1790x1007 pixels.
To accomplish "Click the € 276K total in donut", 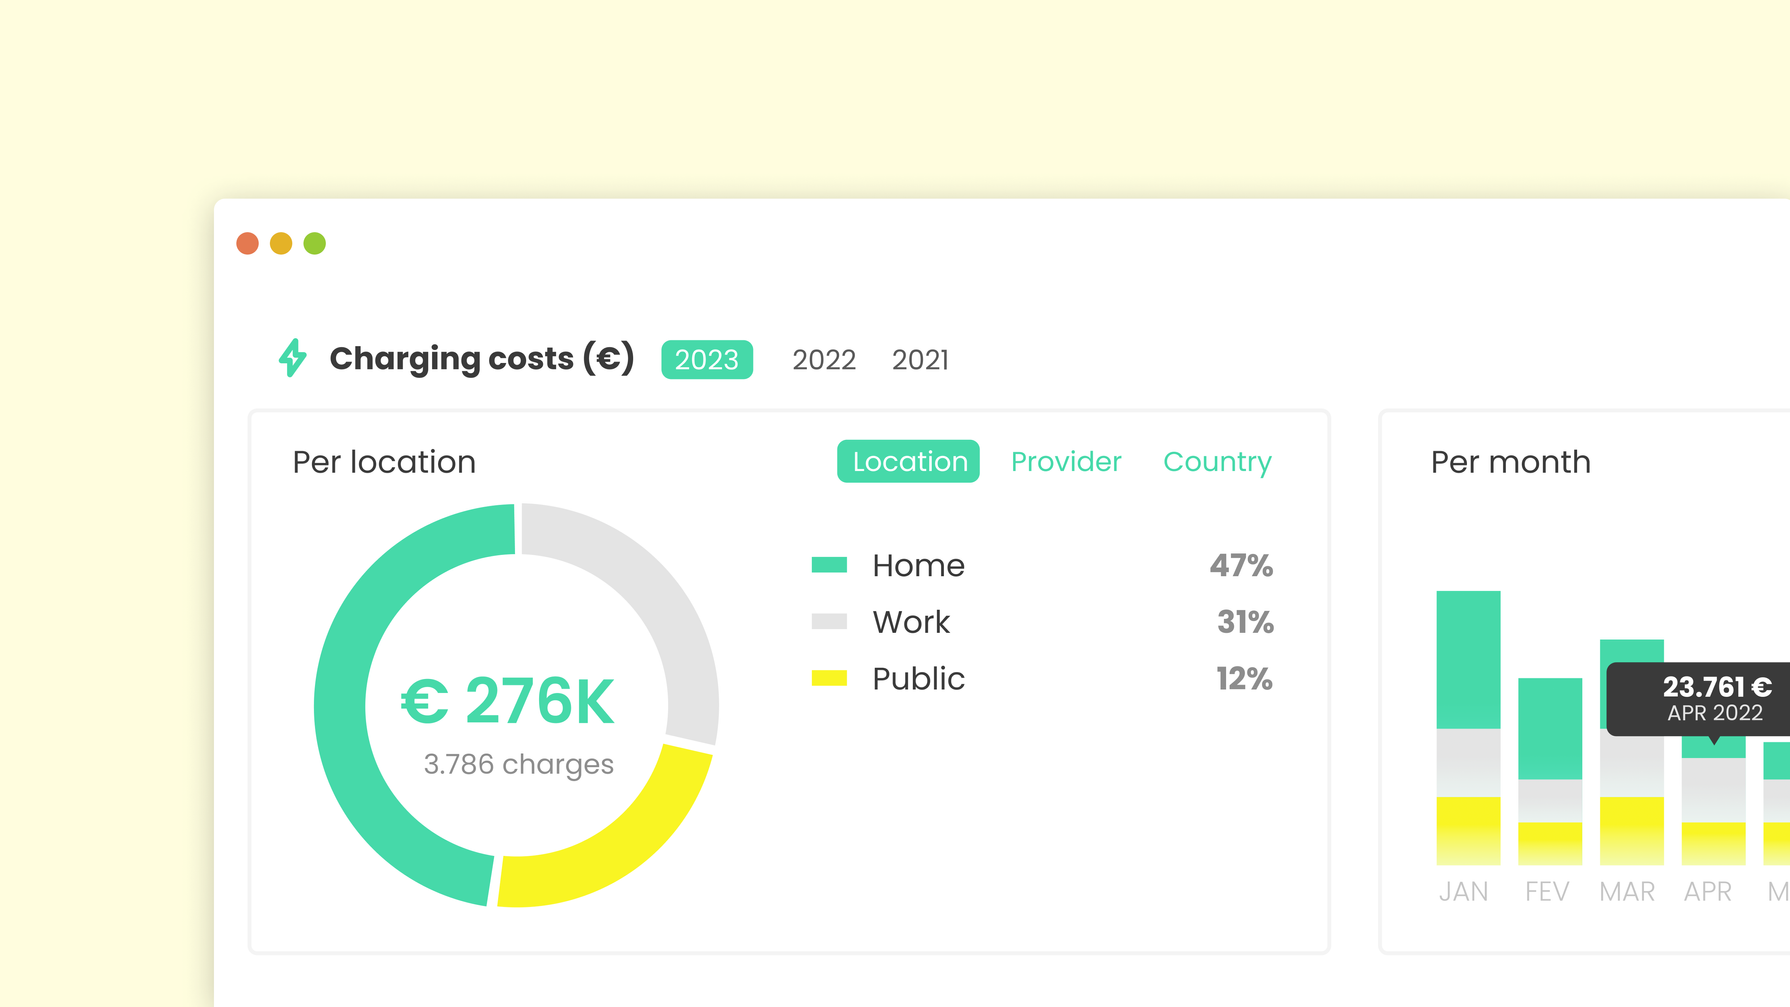I will [507, 701].
